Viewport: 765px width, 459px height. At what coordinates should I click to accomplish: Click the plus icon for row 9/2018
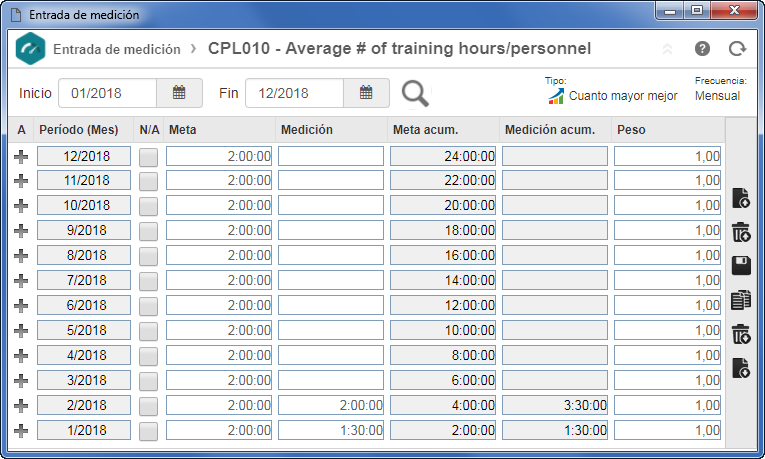pos(21,231)
